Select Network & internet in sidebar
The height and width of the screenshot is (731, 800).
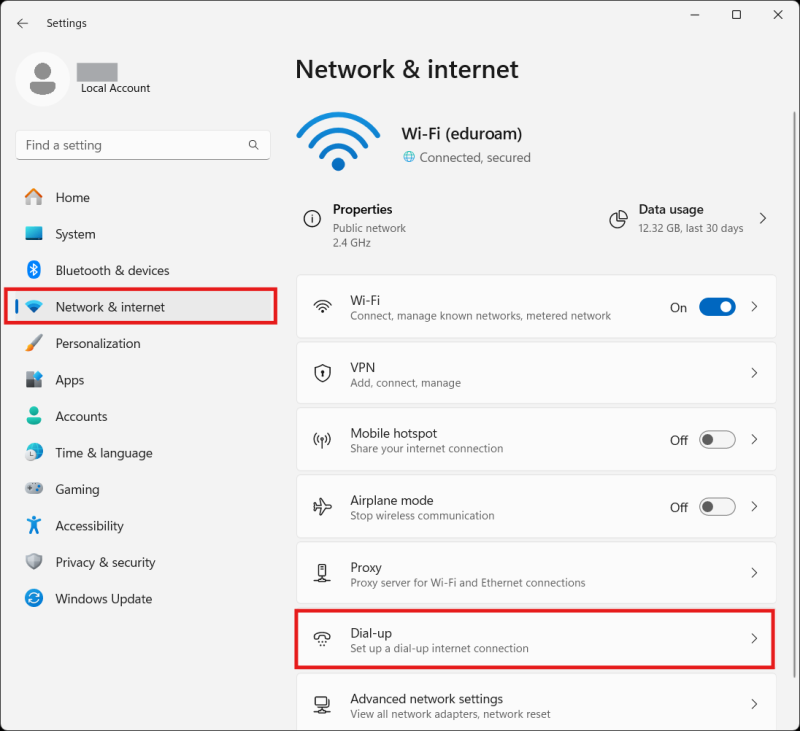pyautogui.click(x=141, y=306)
